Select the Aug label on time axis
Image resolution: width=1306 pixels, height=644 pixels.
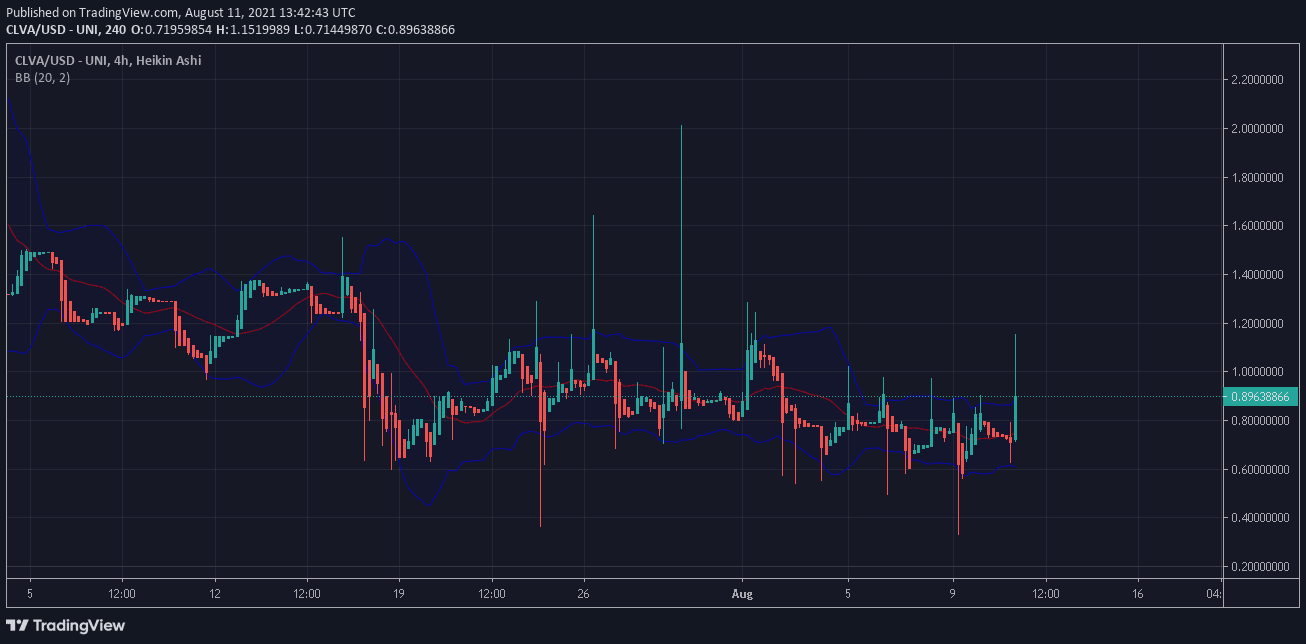click(743, 592)
